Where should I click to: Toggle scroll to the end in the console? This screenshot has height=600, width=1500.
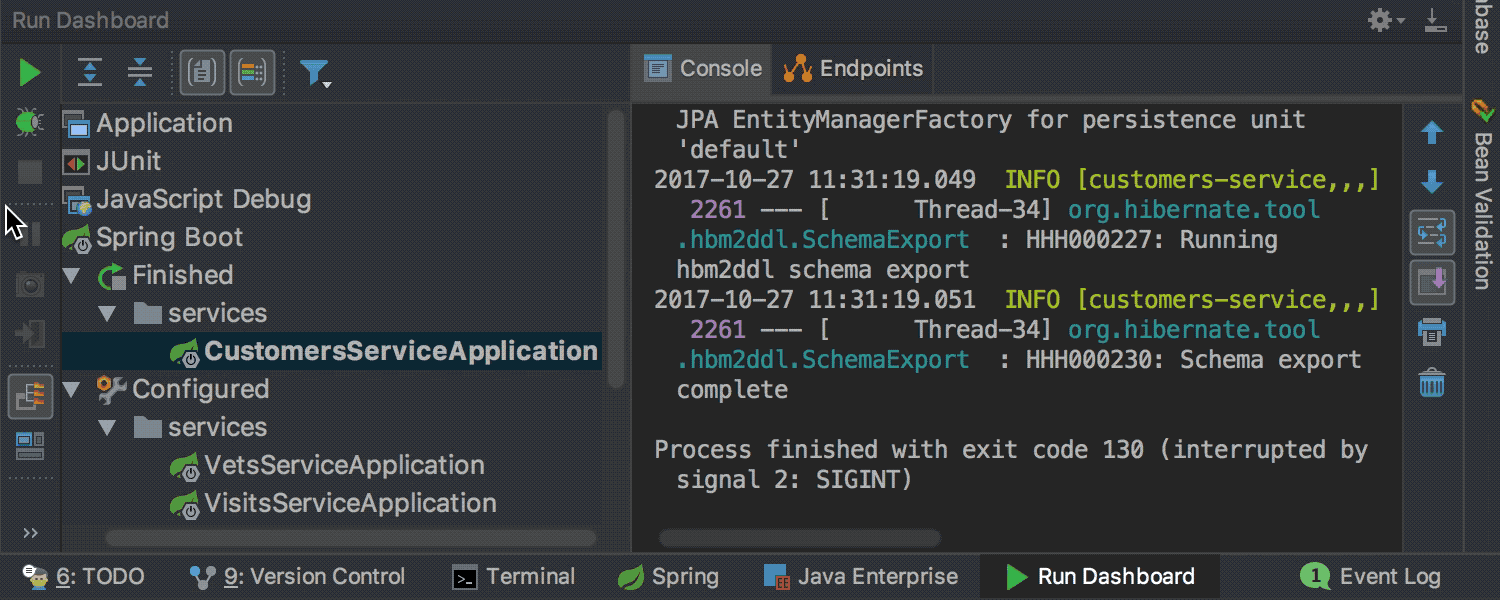[x=1433, y=282]
